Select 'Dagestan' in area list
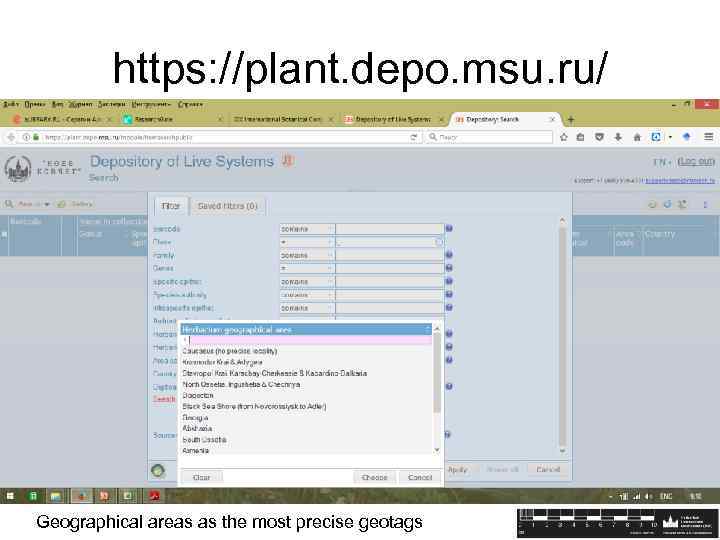This screenshot has width=720, height=540. coord(198,395)
